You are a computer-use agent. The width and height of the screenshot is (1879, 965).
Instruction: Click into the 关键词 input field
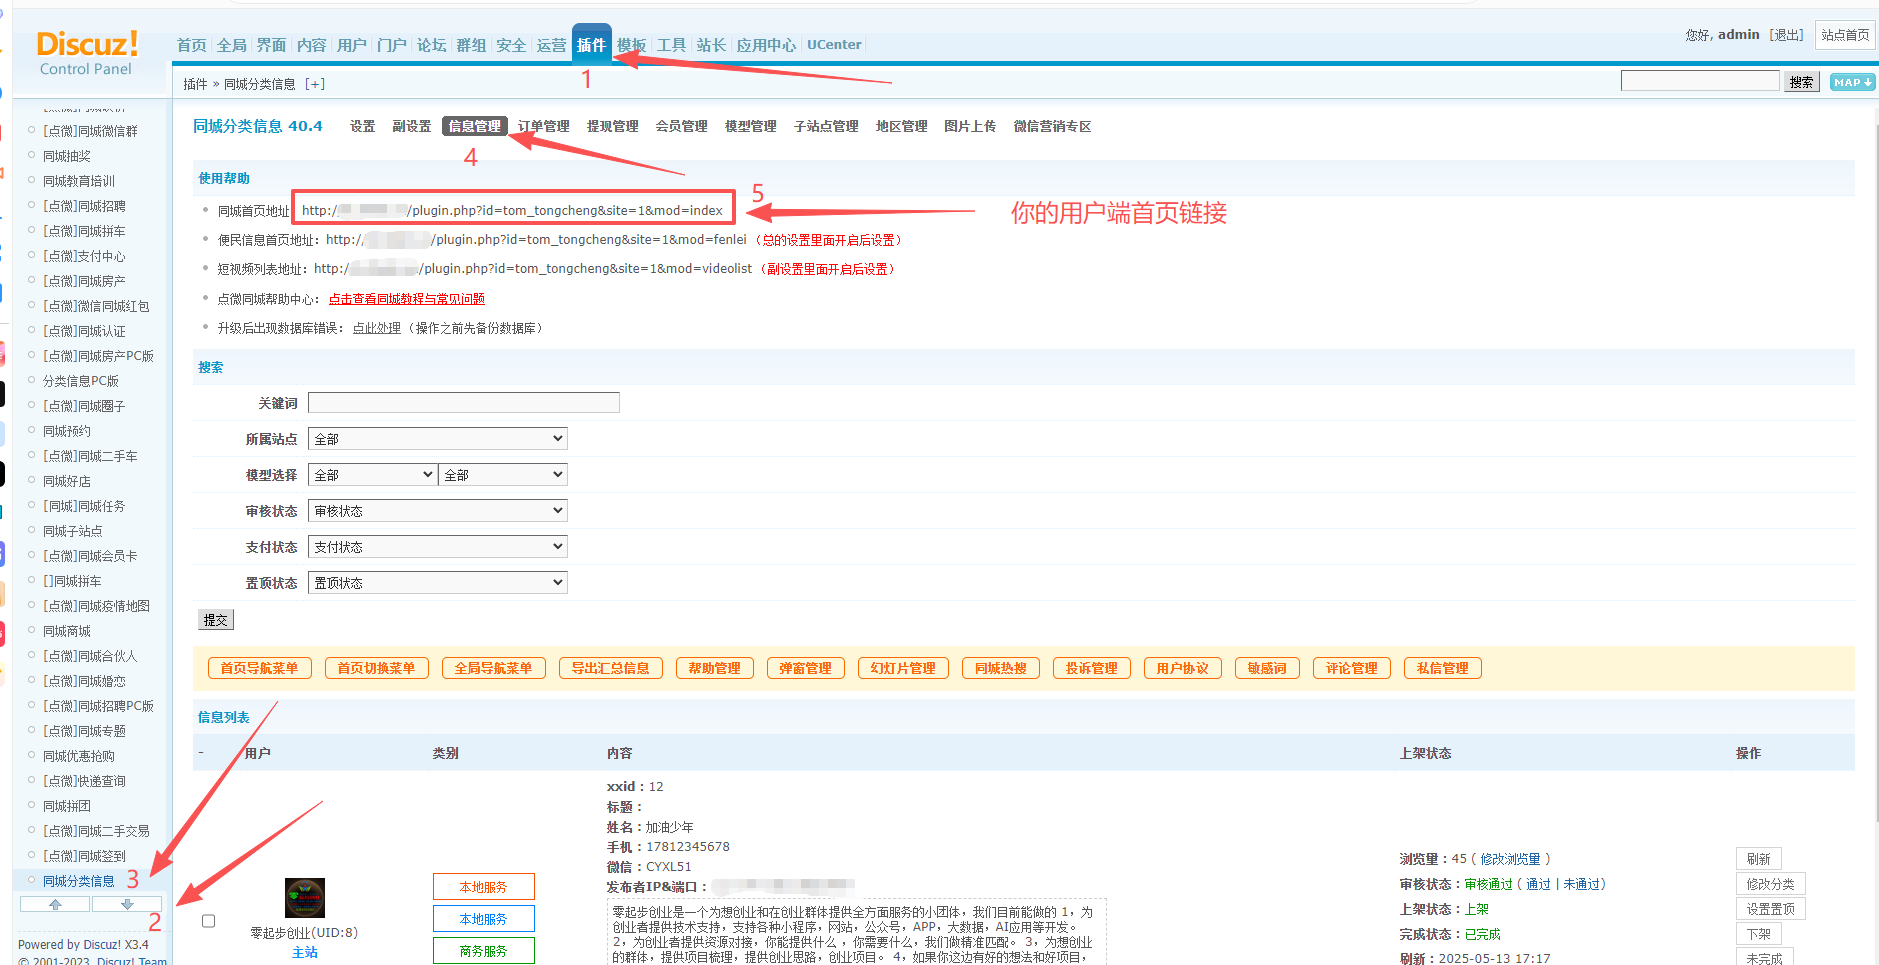(463, 403)
